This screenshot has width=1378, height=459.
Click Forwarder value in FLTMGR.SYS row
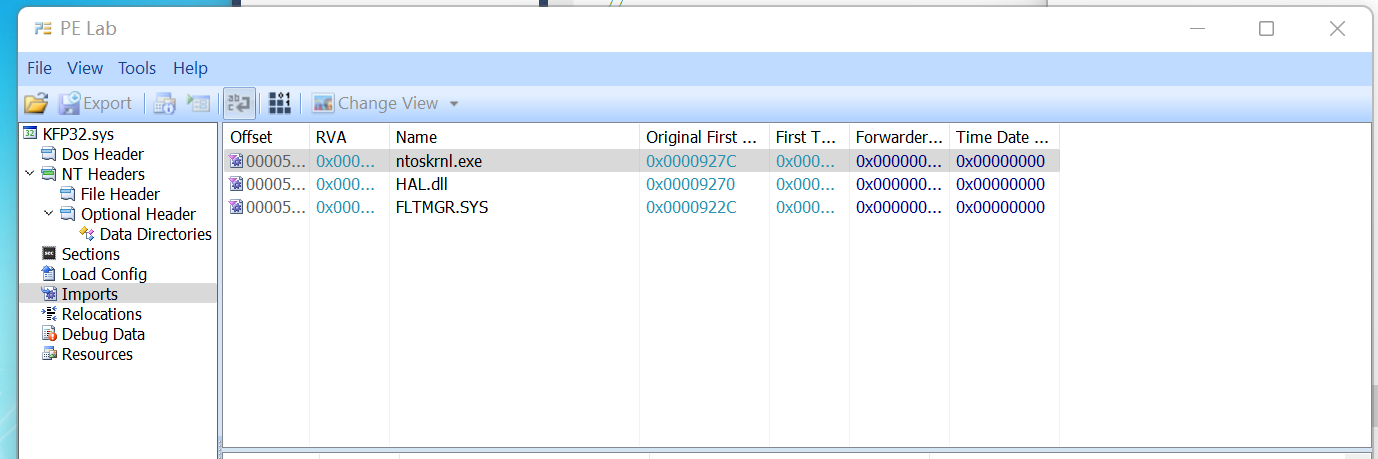pyautogui.click(x=899, y=207)
